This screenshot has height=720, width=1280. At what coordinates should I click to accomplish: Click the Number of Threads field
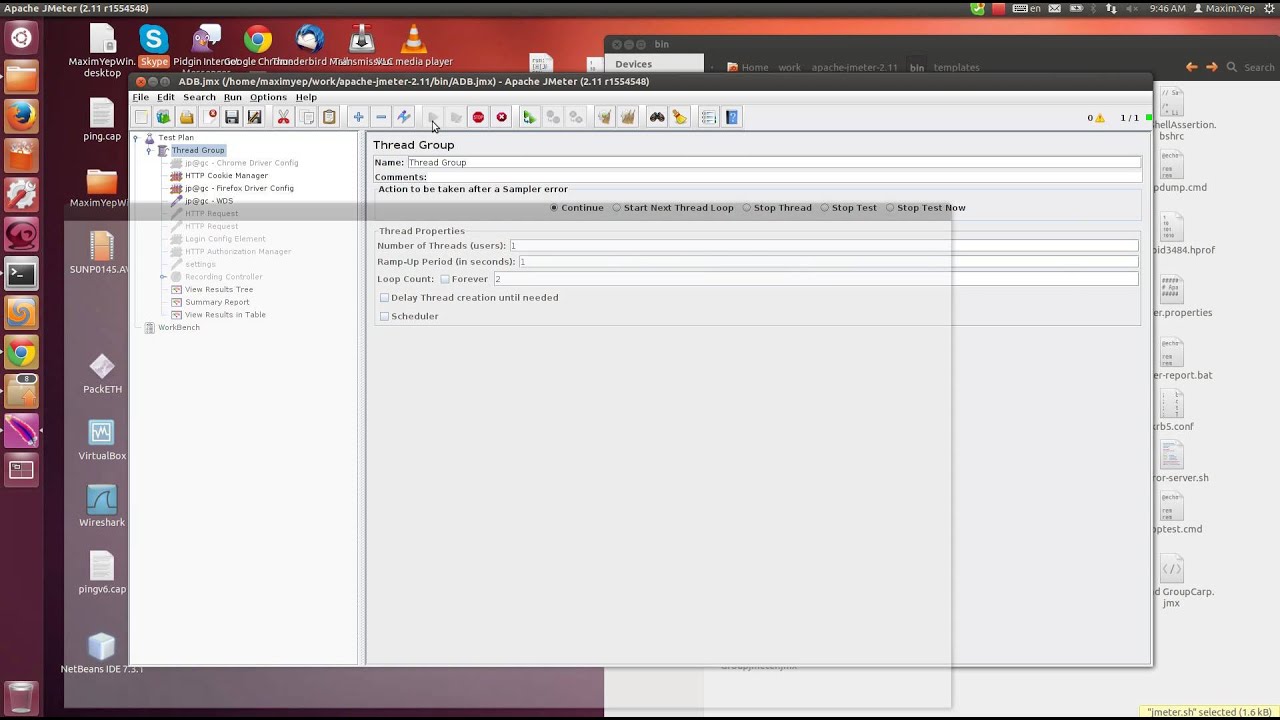click(824, 246)
